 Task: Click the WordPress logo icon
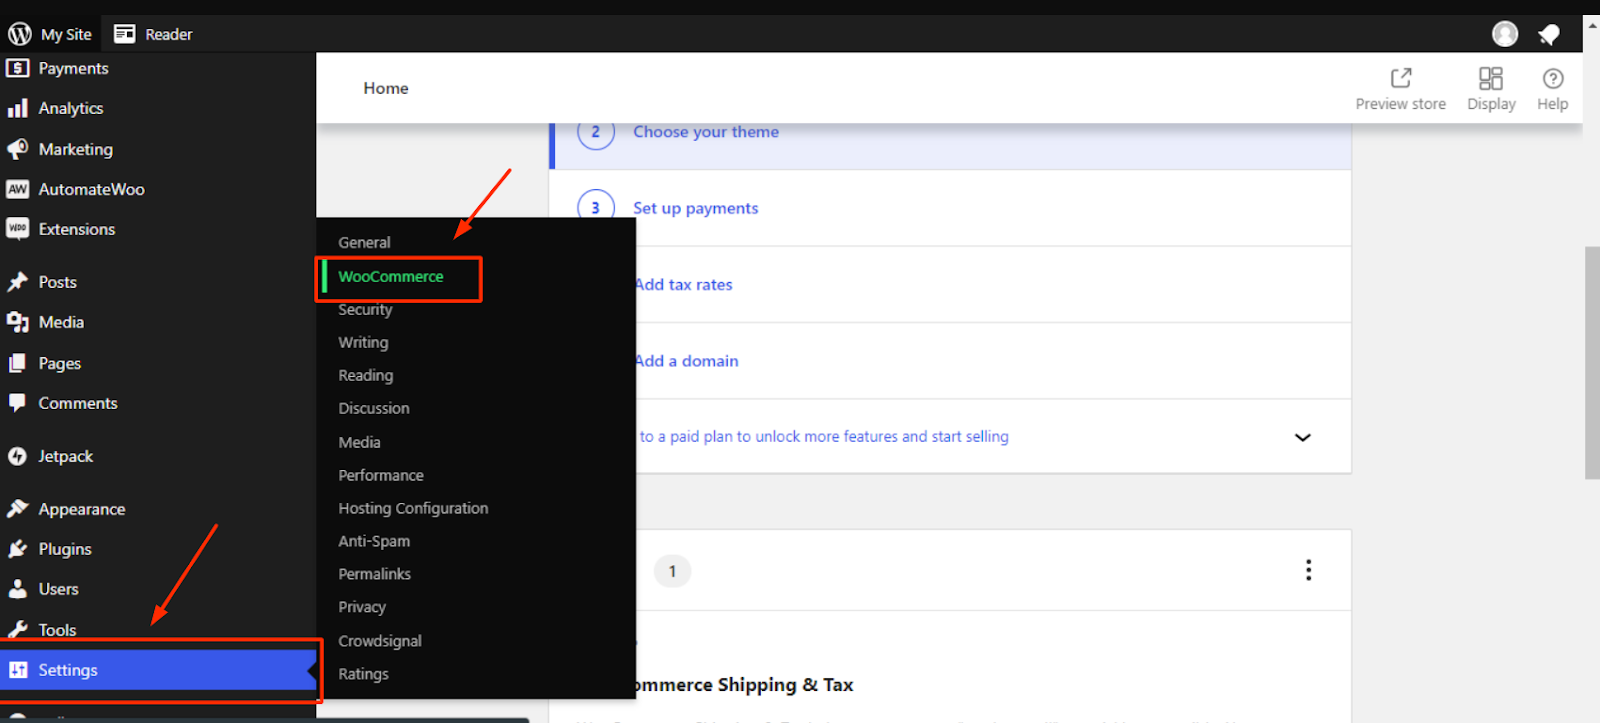click(x=19, y=34)
